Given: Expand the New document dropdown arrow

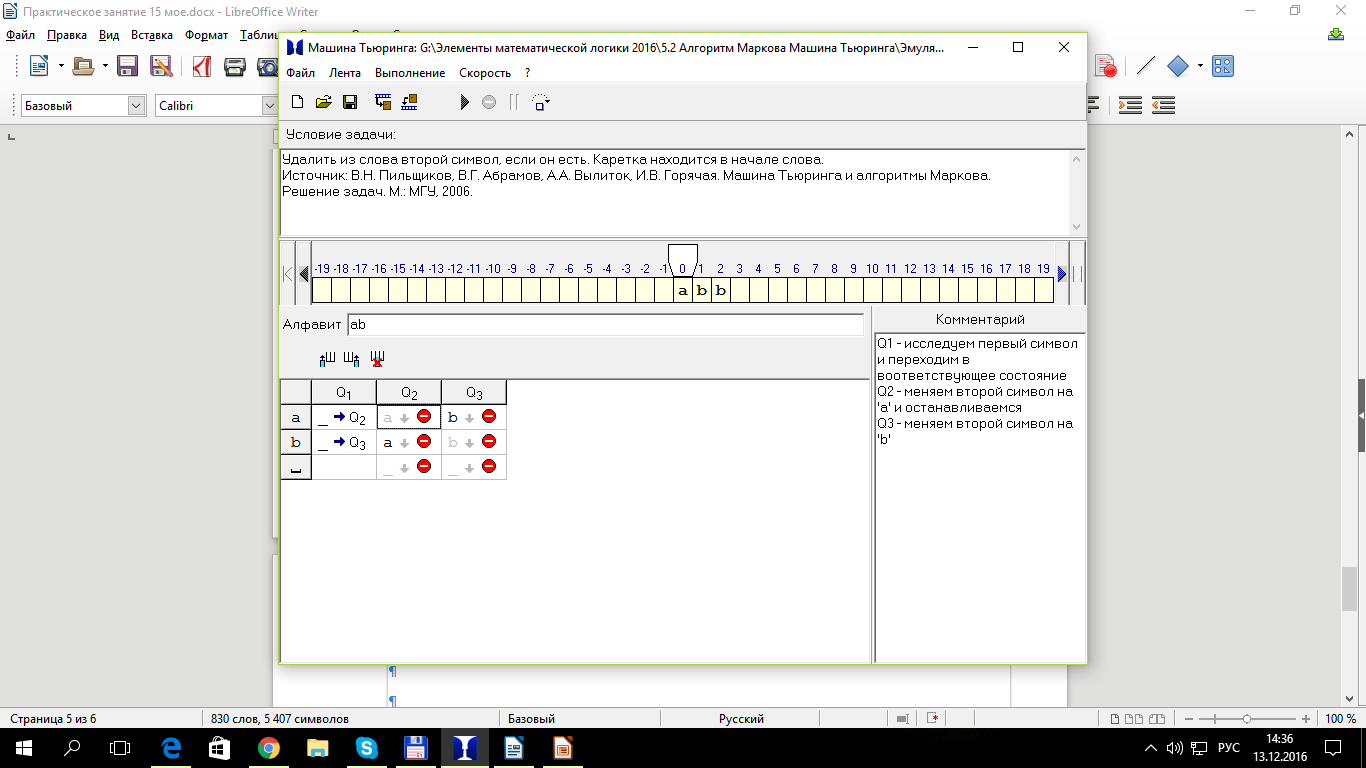Looking at the screenshot, I should [61, 66].
